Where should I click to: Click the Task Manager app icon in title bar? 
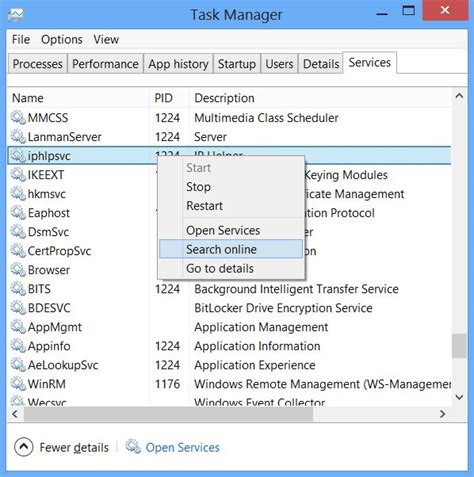[x=16, y=14]
